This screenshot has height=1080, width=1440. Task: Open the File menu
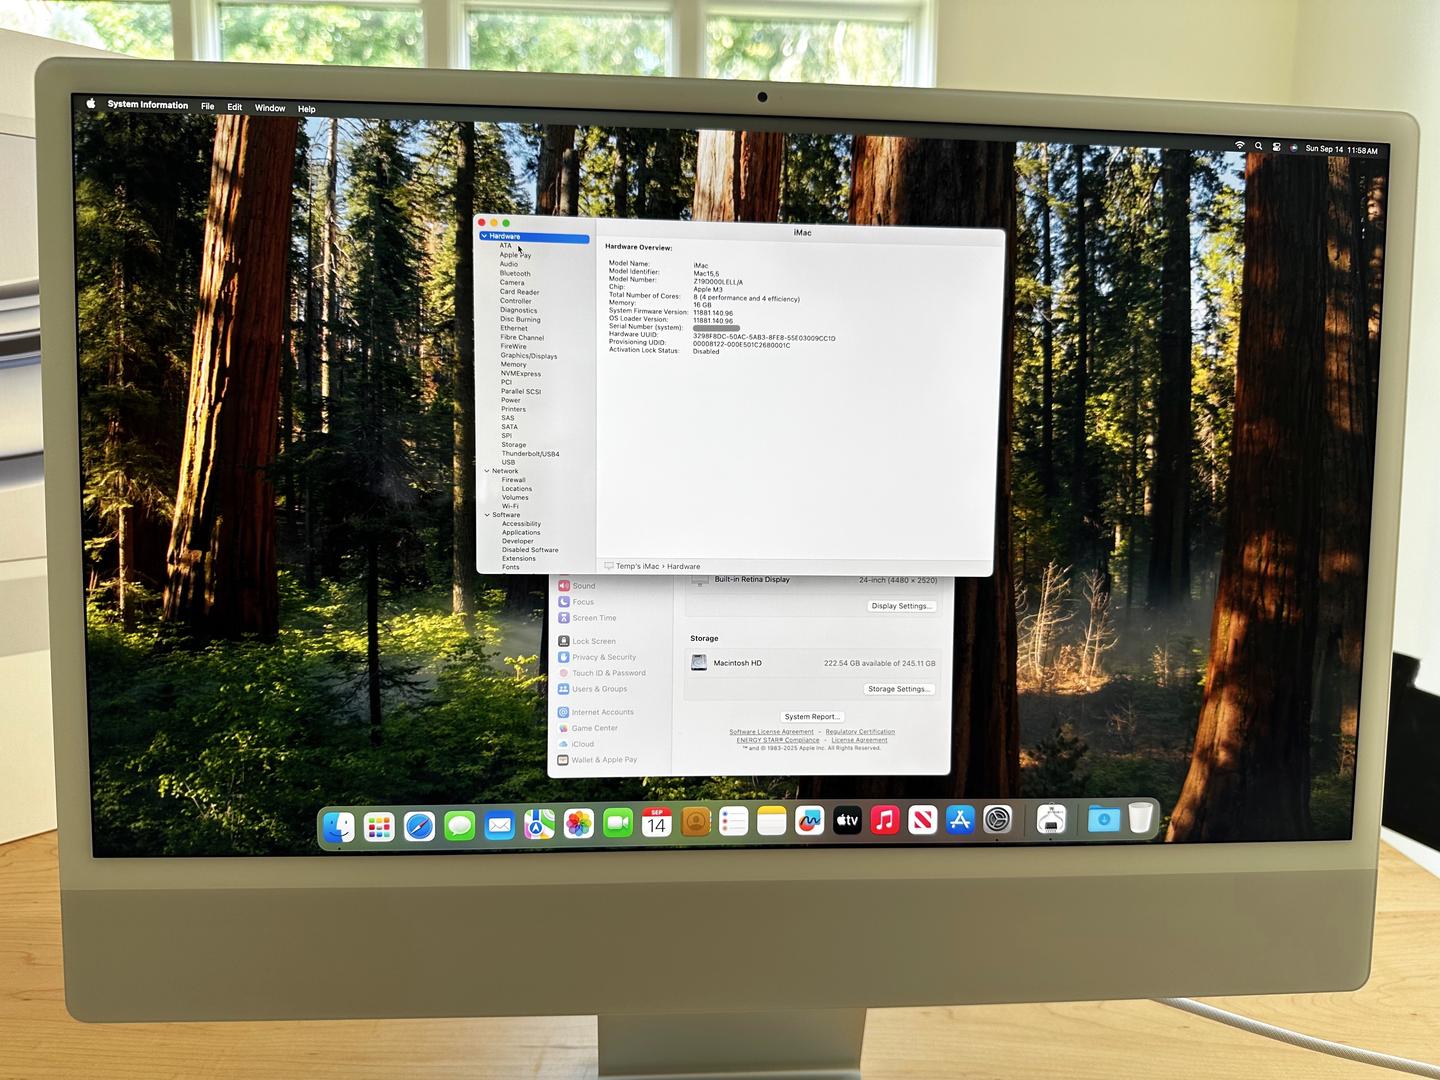point(207,106)
